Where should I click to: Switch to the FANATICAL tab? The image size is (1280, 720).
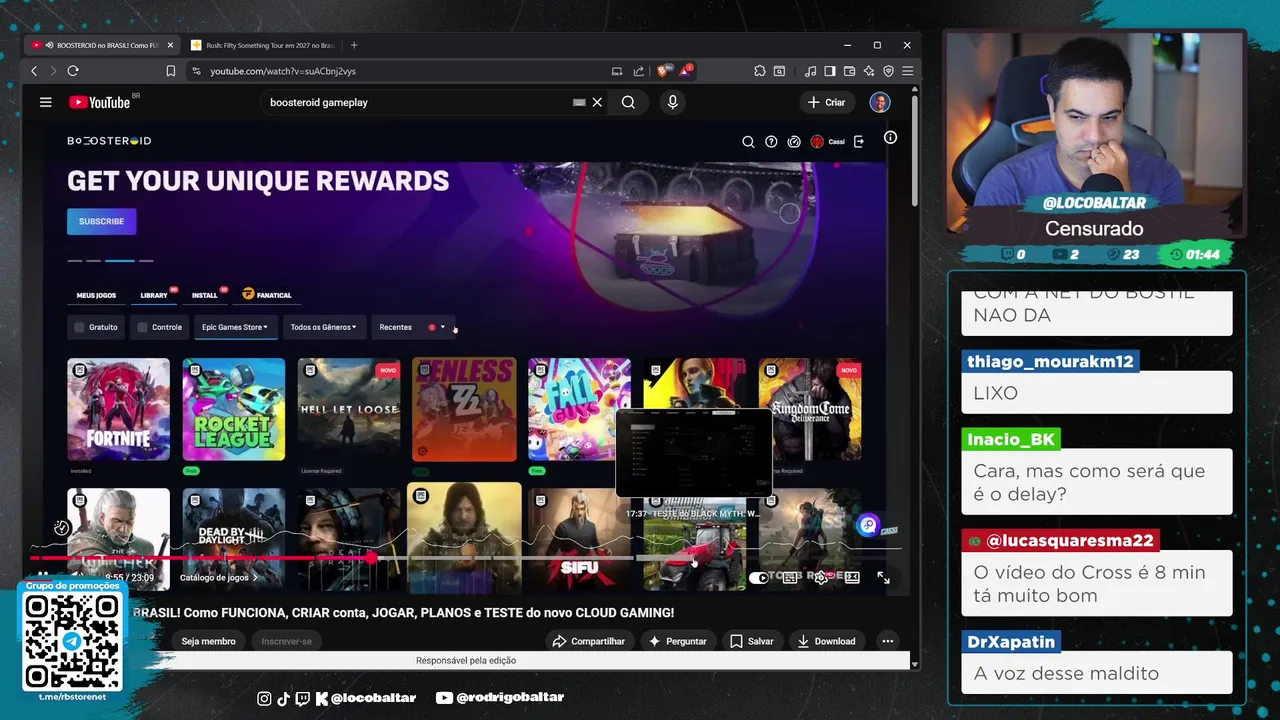pos(267,295)
